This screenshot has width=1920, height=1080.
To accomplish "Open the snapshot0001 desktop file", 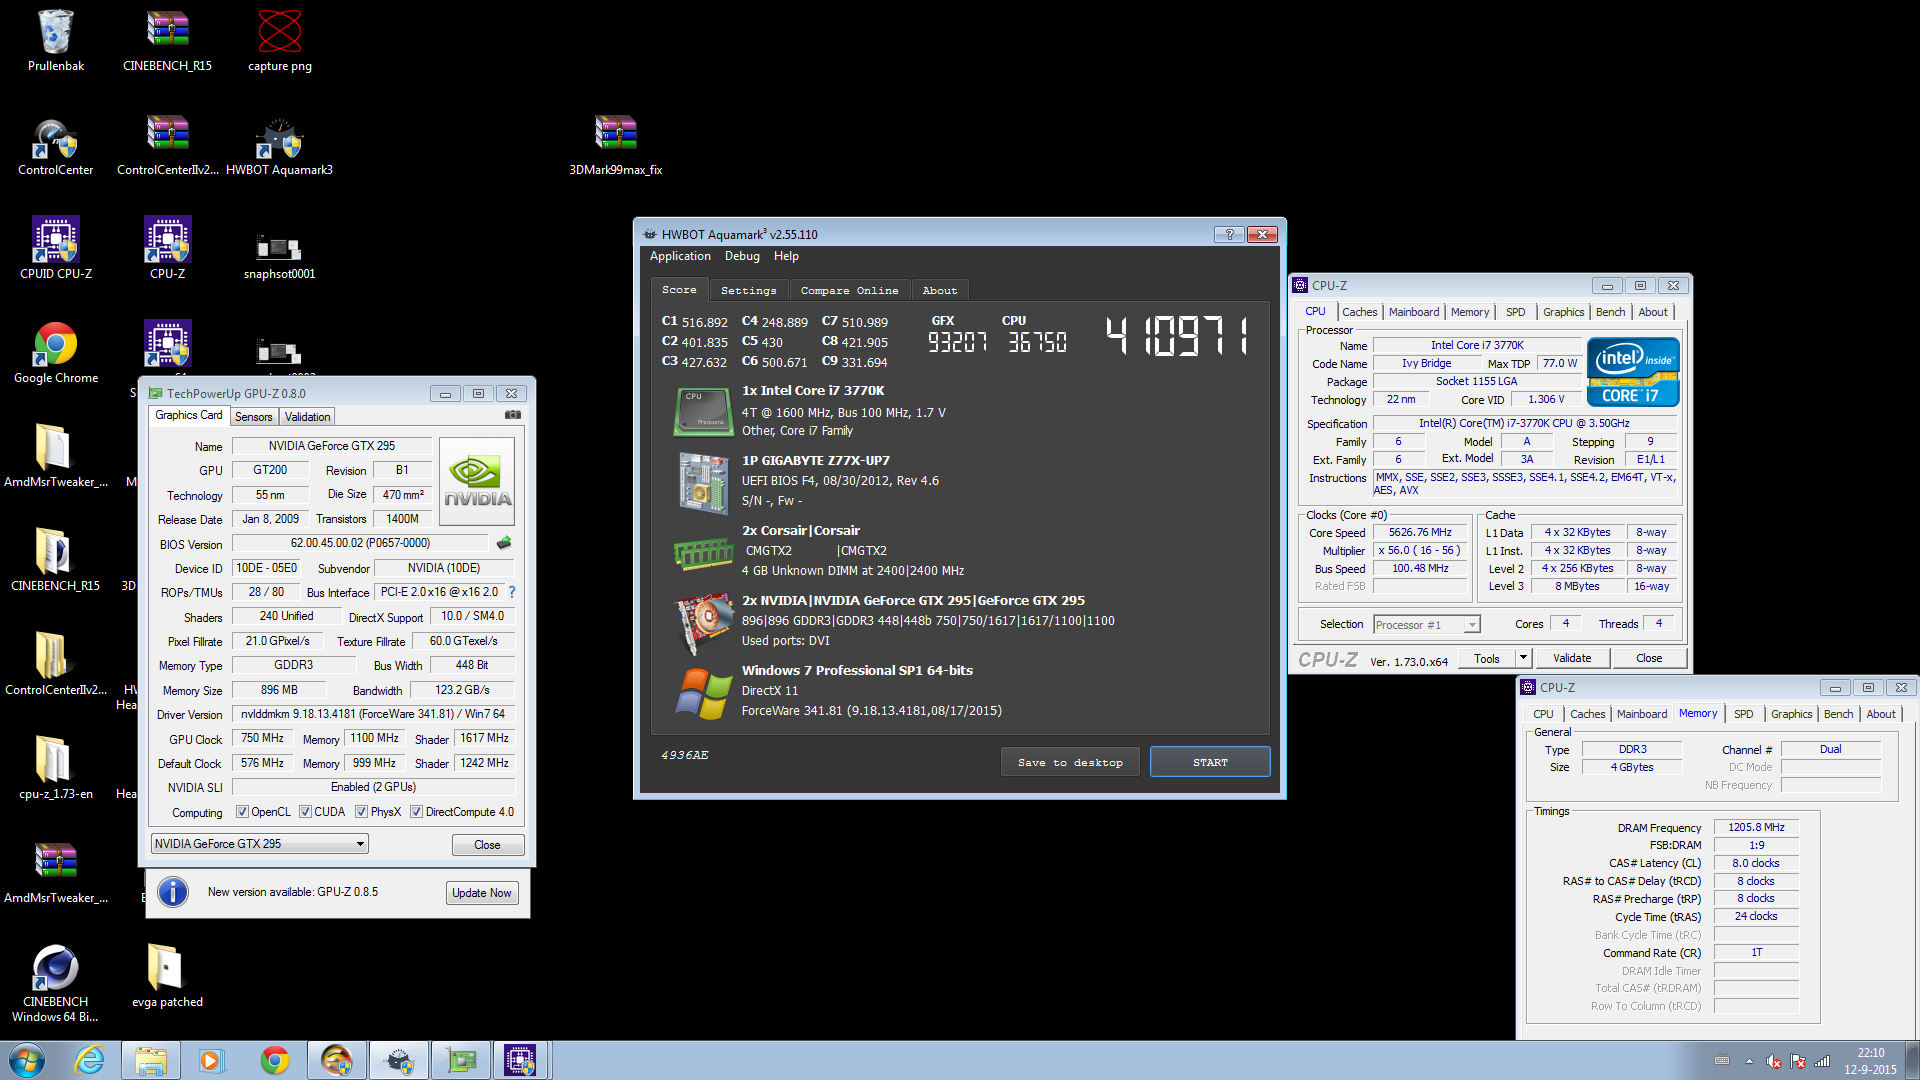I will [x=279, y=255].
